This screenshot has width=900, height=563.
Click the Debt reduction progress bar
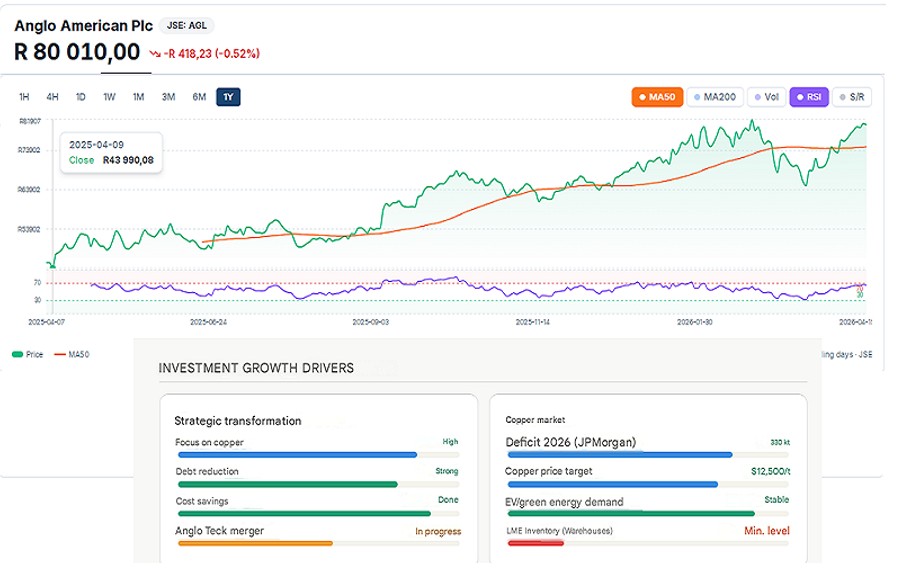click(x=319, y=484)
